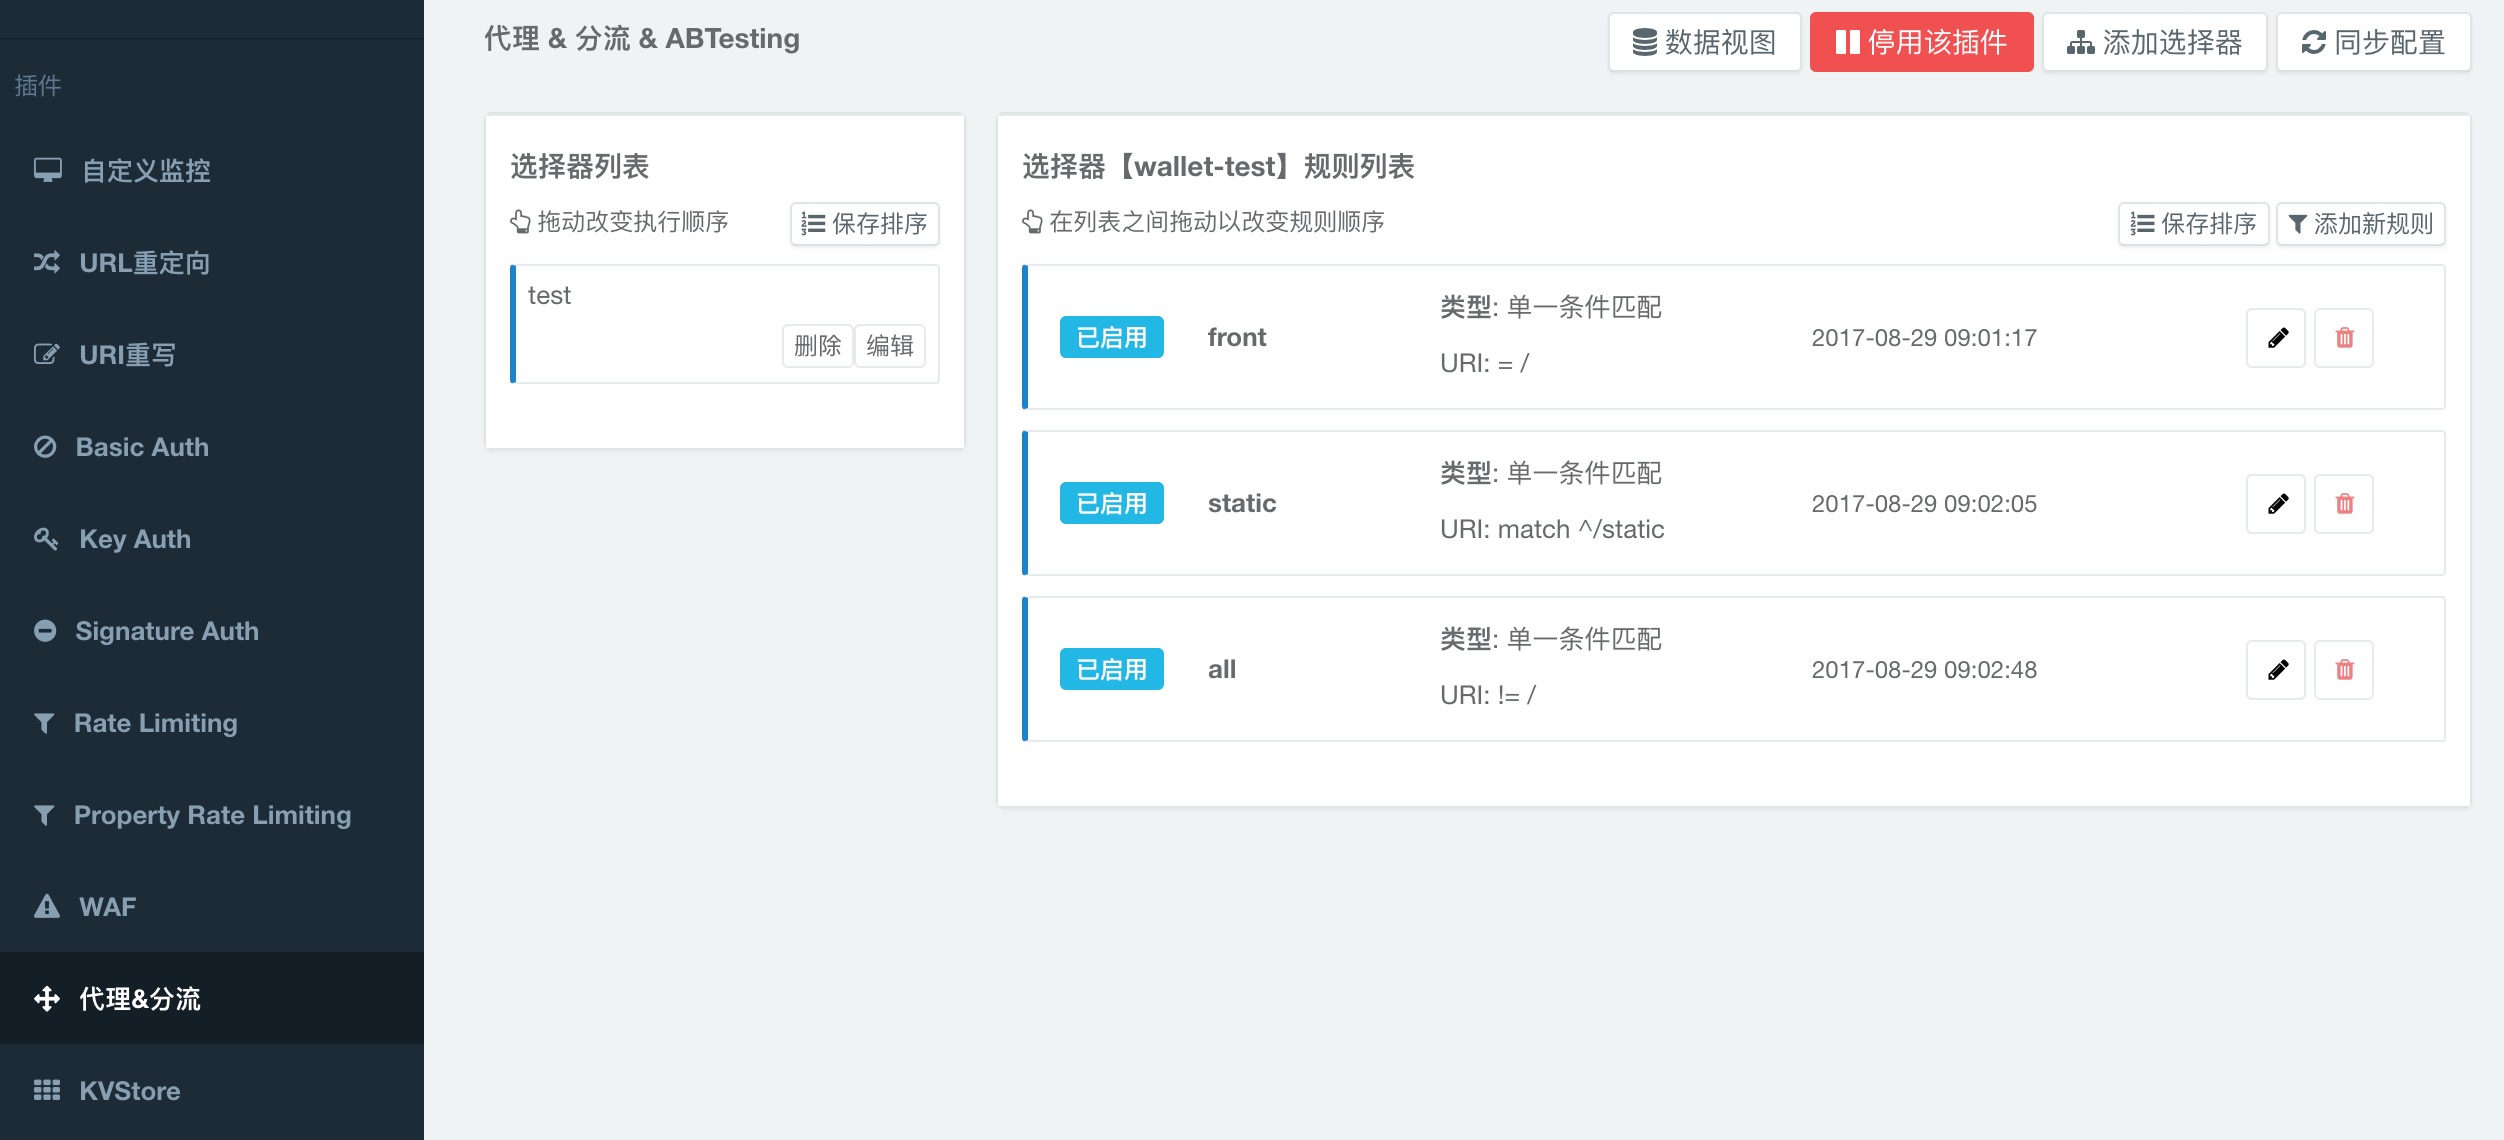Delete the all rule with trash icon
The height and width of the screenshot is (1140, 2504).
pyautogui.click(x=2344, y=670)
